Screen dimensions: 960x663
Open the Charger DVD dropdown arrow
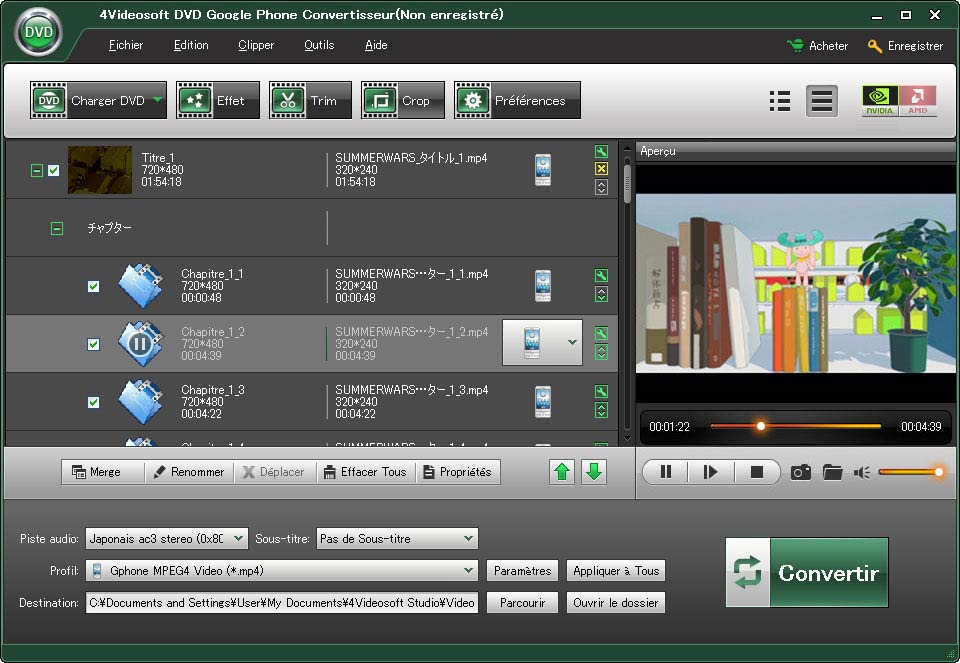tap(158, 100)
